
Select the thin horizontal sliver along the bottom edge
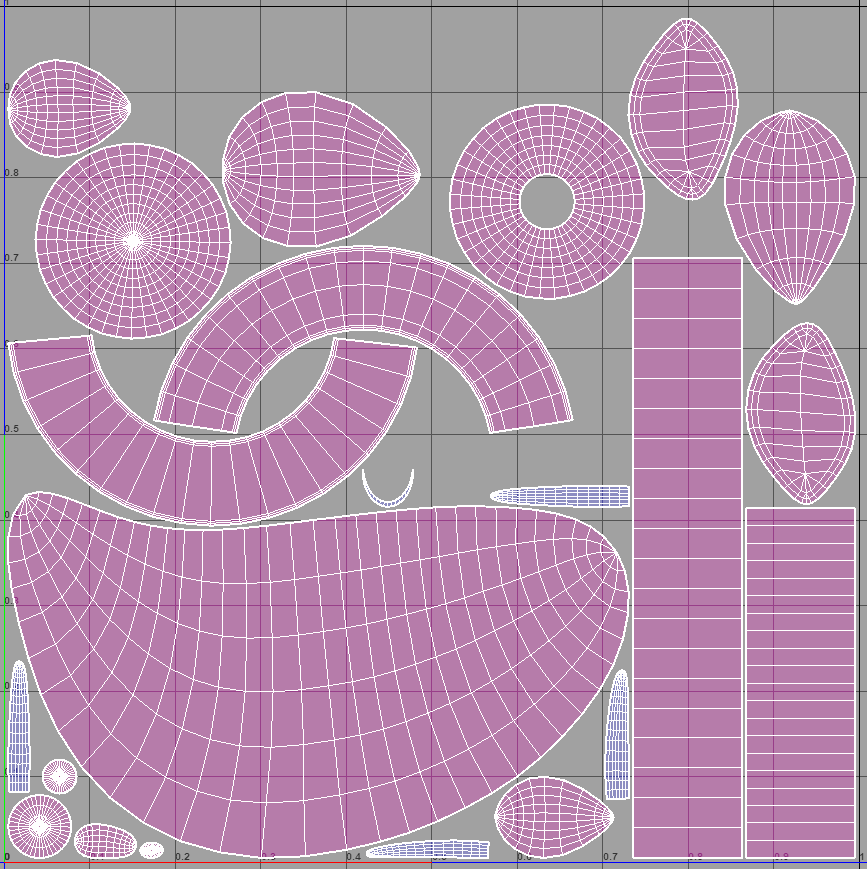click(430, 850)
